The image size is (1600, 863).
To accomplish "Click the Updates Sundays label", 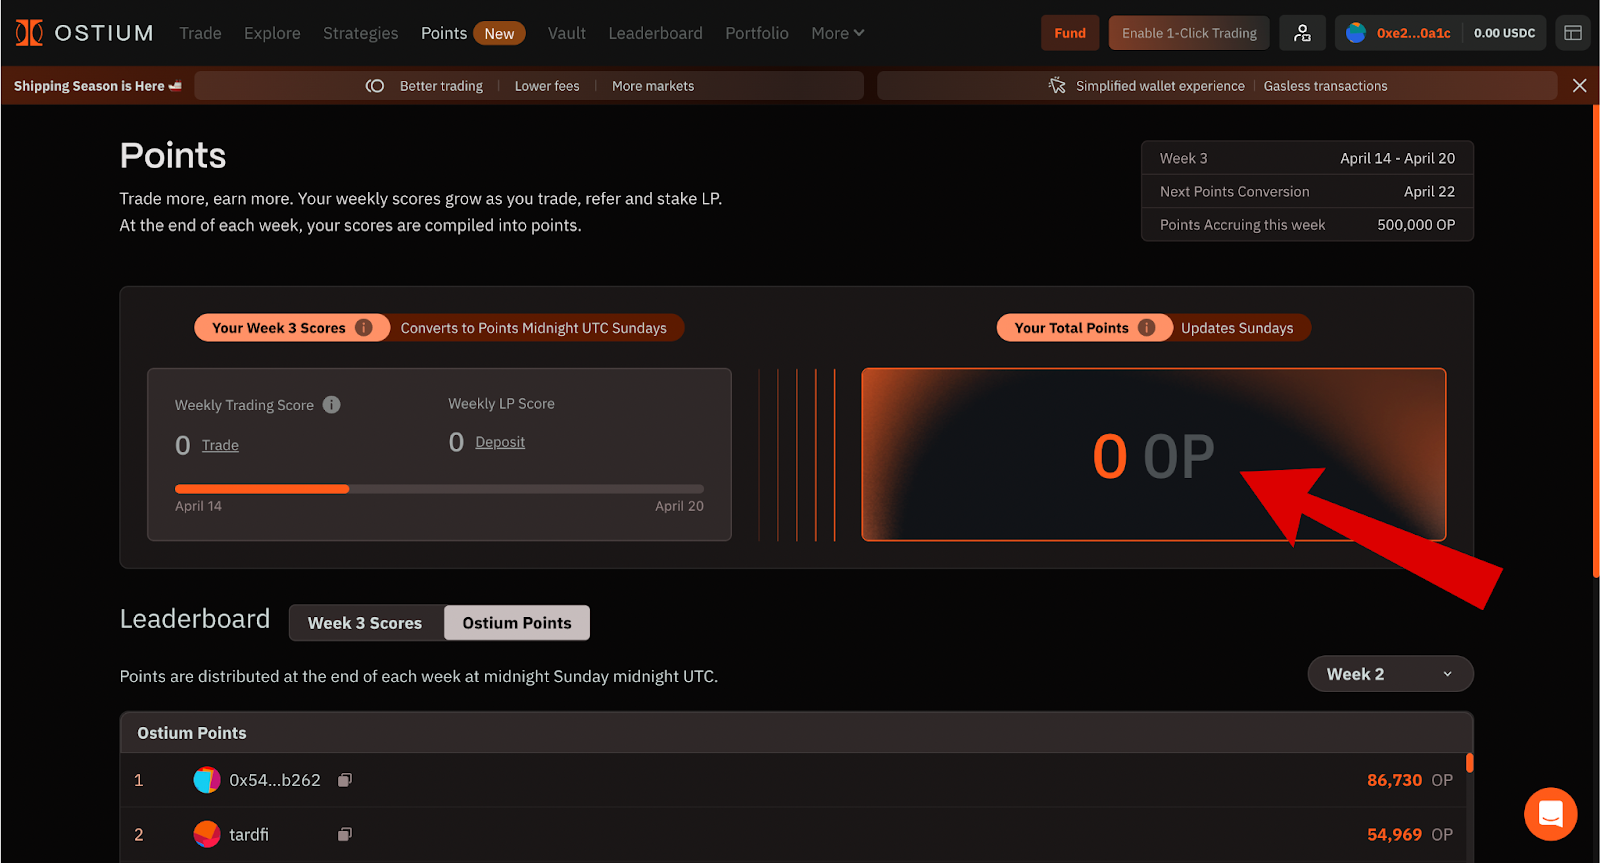I will (1237, 327).
